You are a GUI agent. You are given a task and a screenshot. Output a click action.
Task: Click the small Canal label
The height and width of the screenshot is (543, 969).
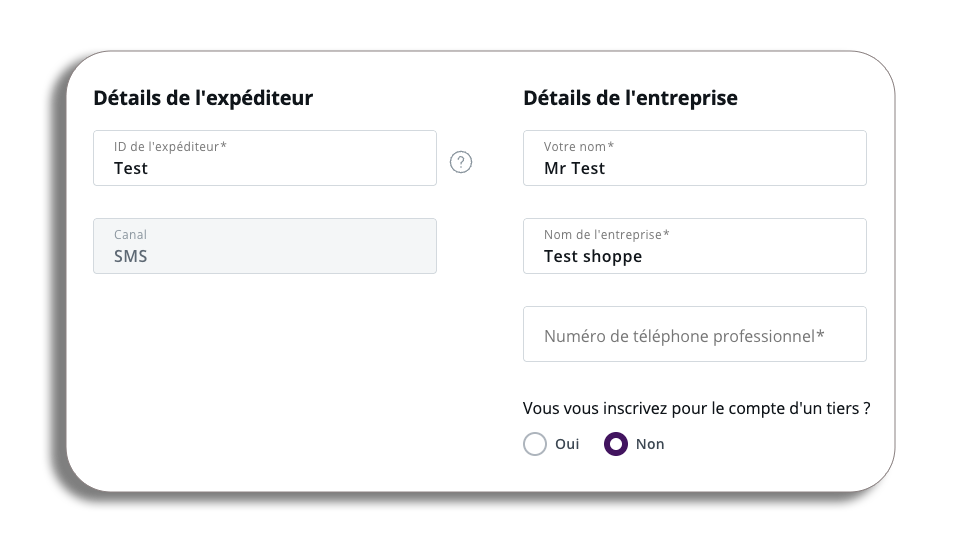point(130,235)
